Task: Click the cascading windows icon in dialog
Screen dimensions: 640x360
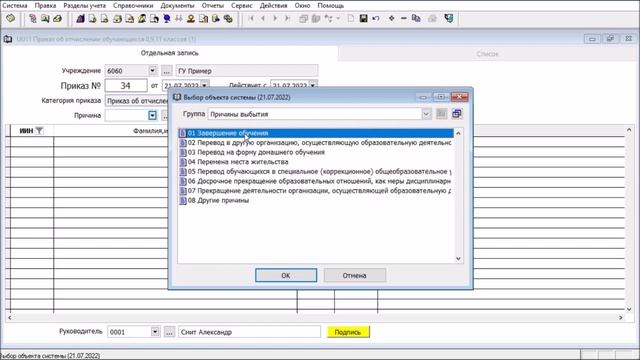Action: (457, 114)
